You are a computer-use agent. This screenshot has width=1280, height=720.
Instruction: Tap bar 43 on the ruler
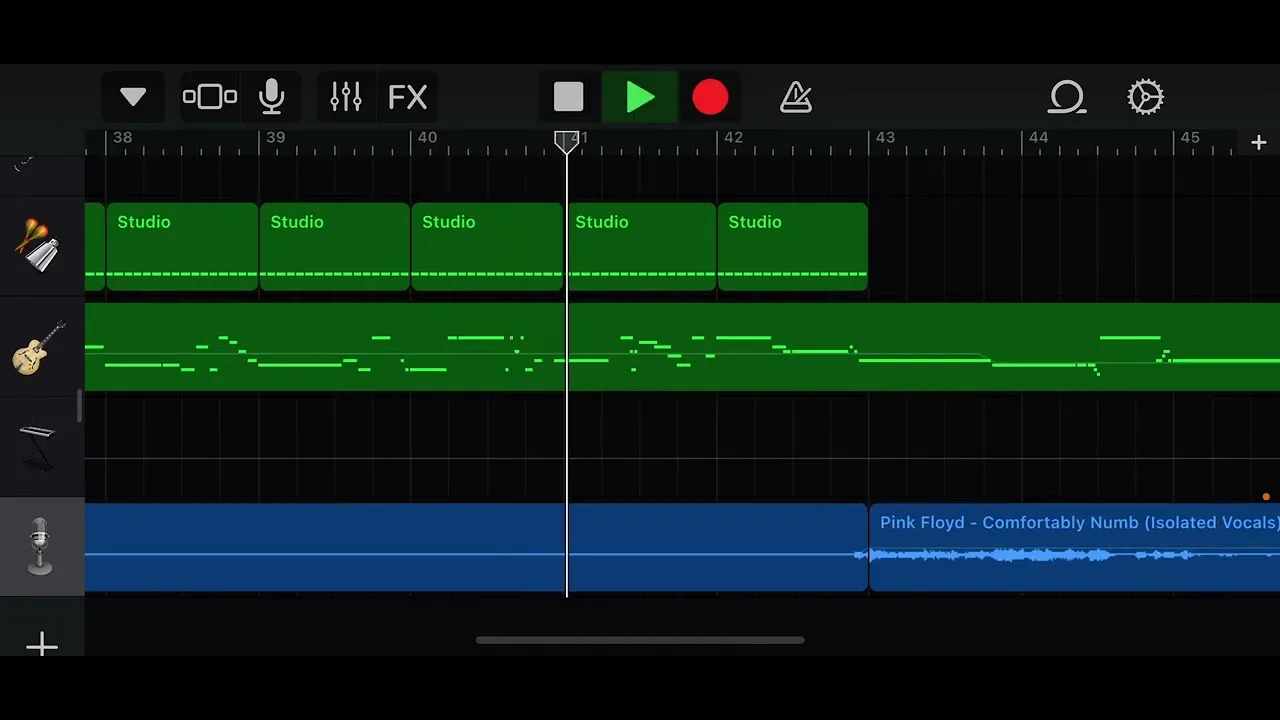tap(886, 138)
